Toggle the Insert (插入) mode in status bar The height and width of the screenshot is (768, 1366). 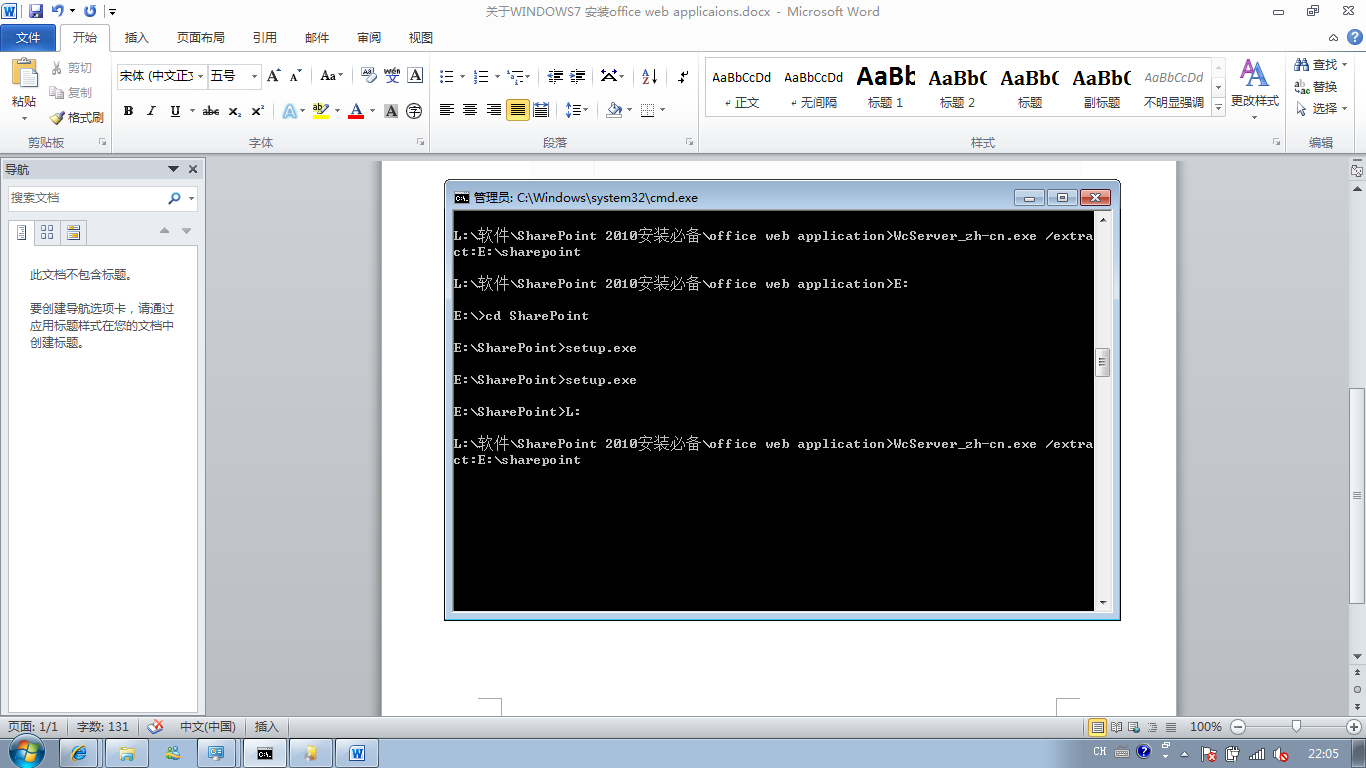tap(267, 727)
